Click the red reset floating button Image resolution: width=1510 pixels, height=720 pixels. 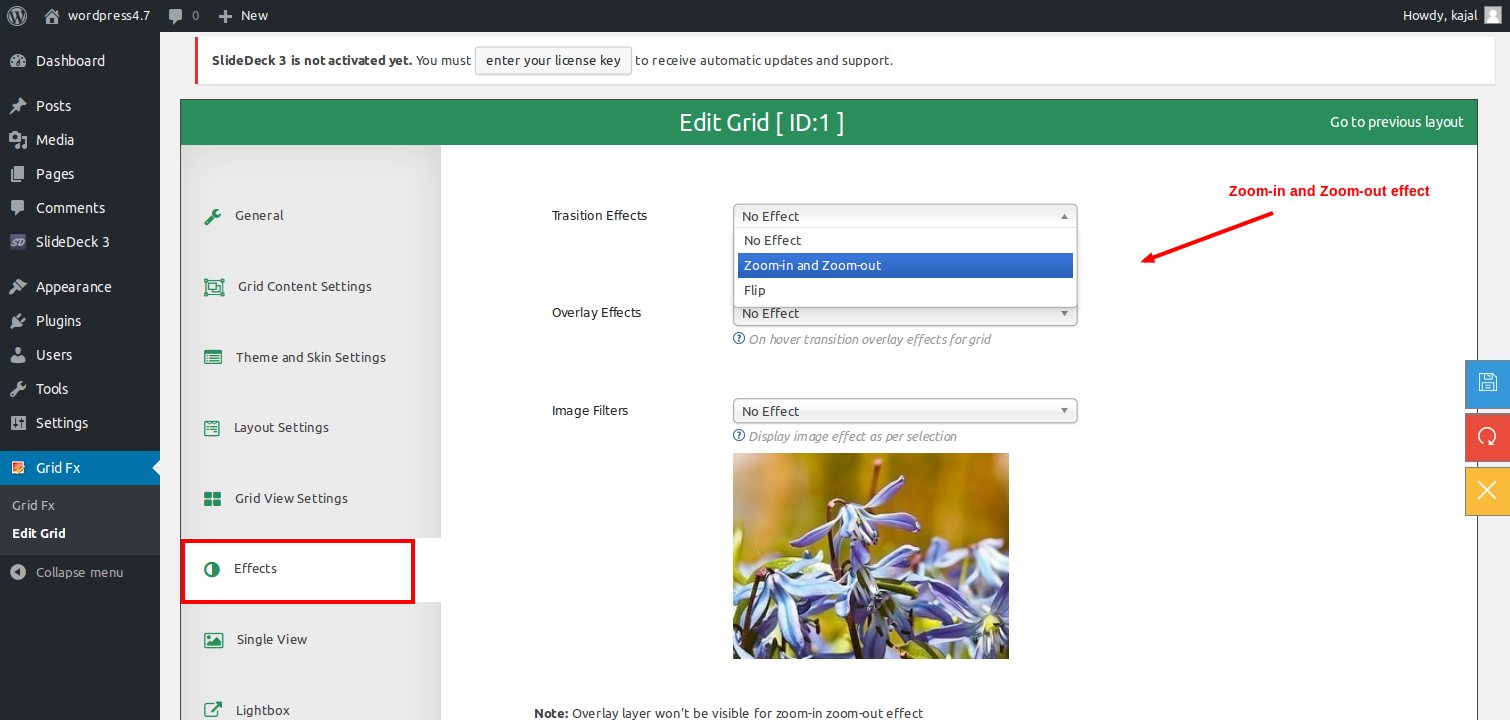(x=1487, y=437)
